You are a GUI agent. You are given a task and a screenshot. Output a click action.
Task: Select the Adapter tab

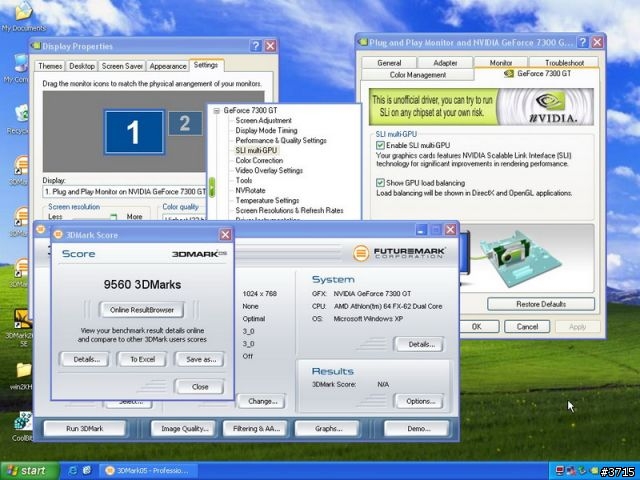[x=445, y=63]
